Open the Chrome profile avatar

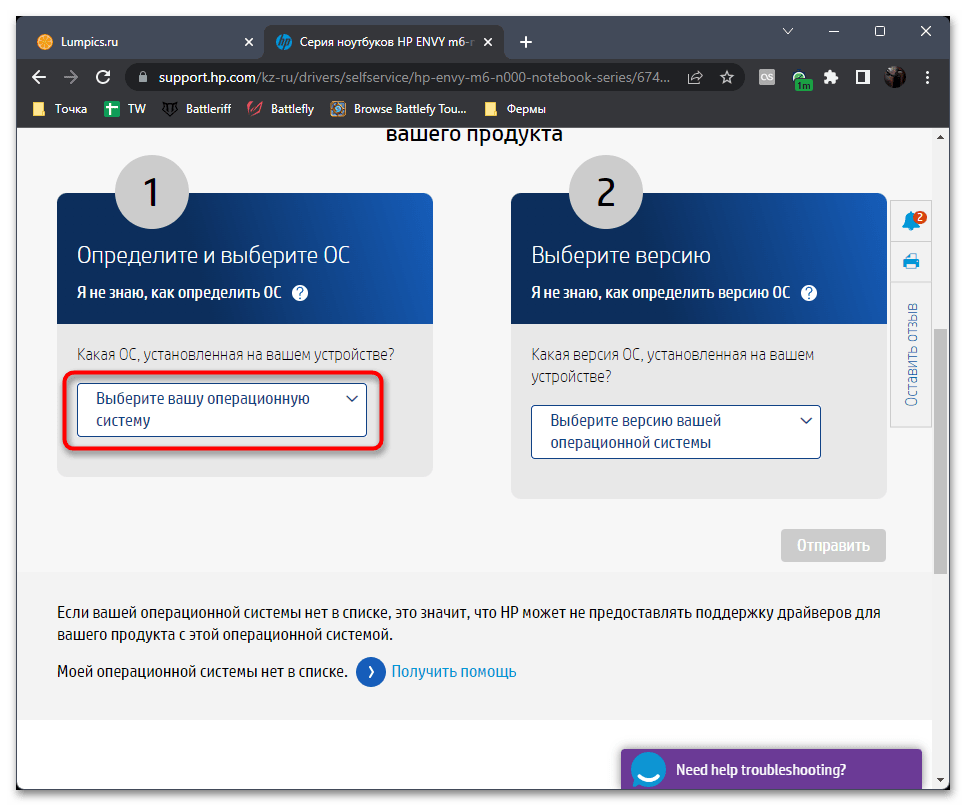tap(895, 78)
